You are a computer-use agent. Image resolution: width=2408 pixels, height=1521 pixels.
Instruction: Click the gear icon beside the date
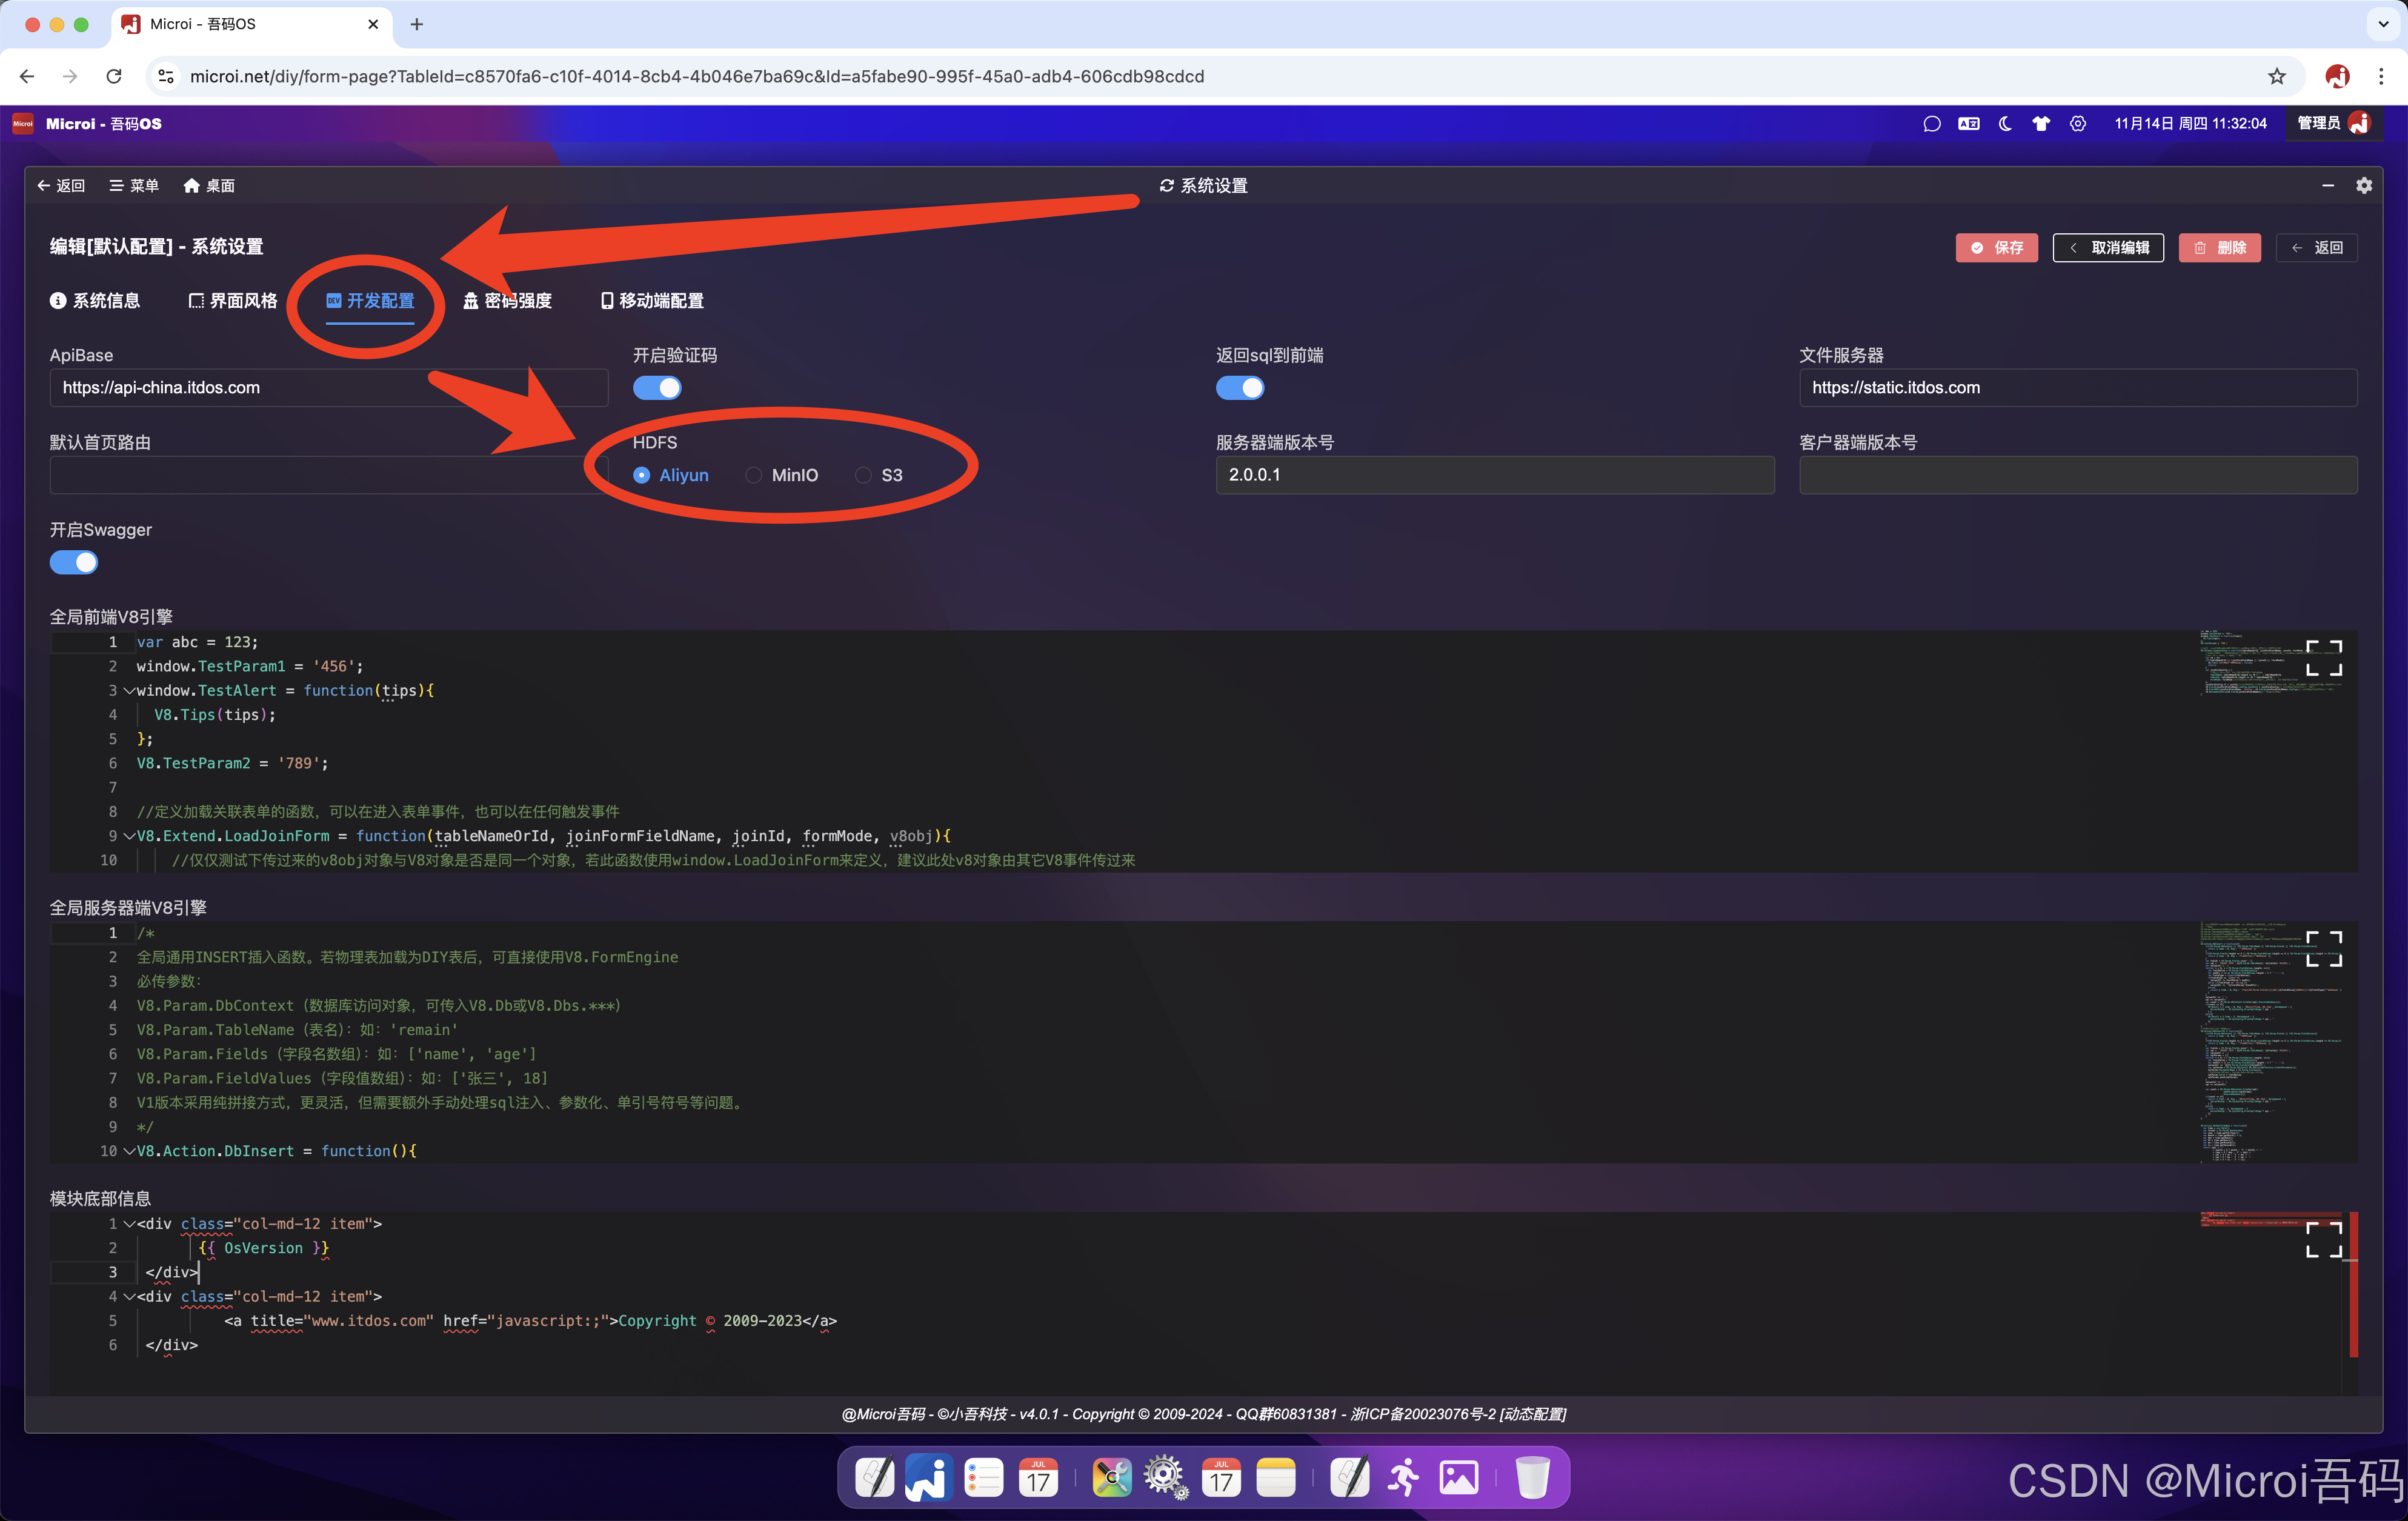coord(2078,124)
